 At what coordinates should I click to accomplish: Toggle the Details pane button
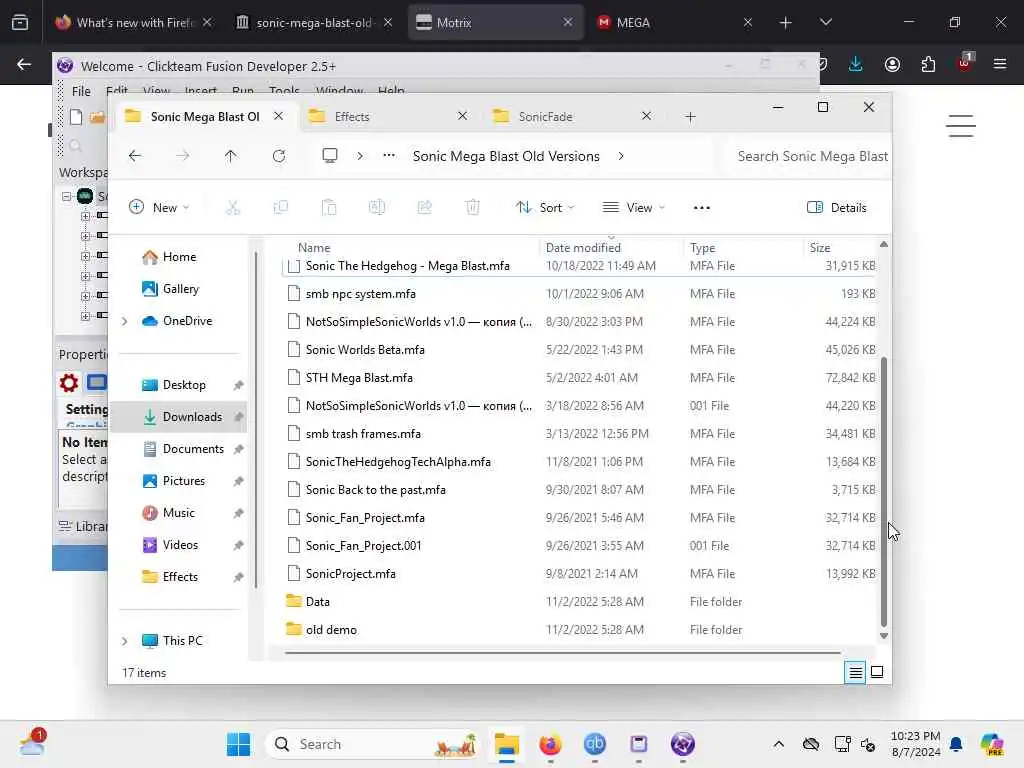[837, 208]
